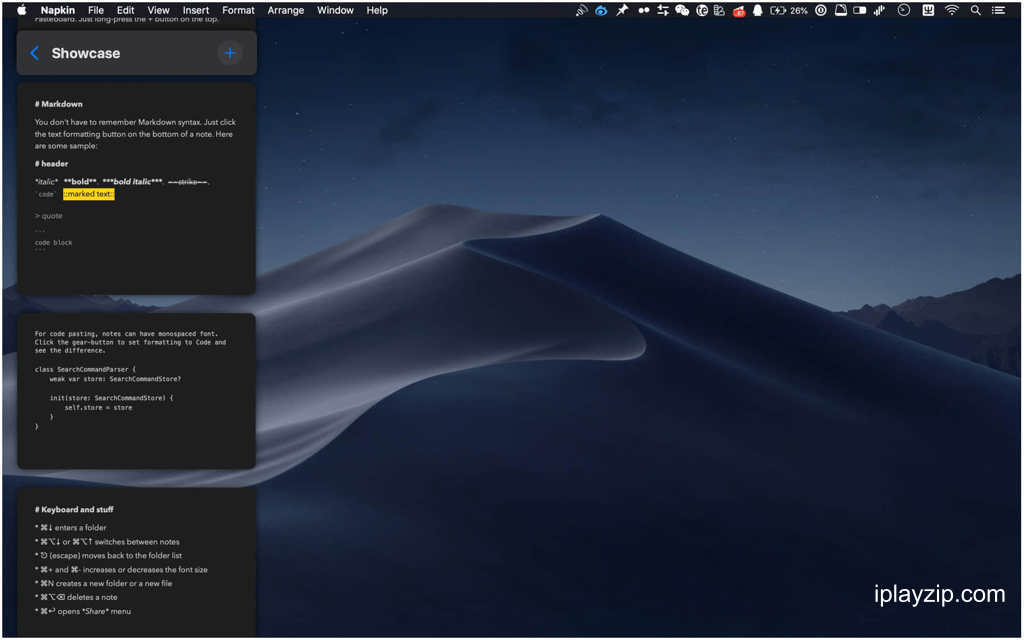
Task: Open the File menu
Action: (x=95, y=10)
